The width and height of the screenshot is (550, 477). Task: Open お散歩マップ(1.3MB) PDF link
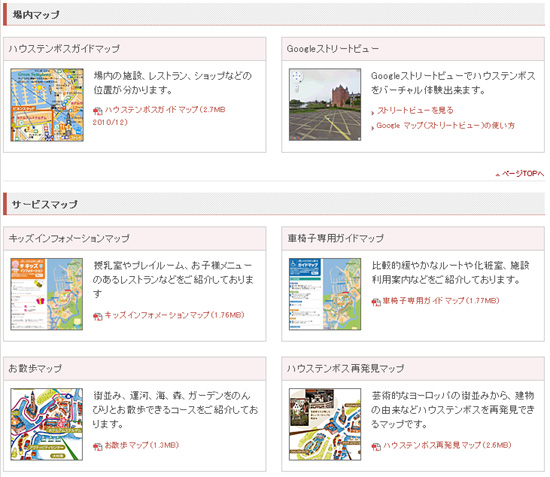[x=142, y=445]
